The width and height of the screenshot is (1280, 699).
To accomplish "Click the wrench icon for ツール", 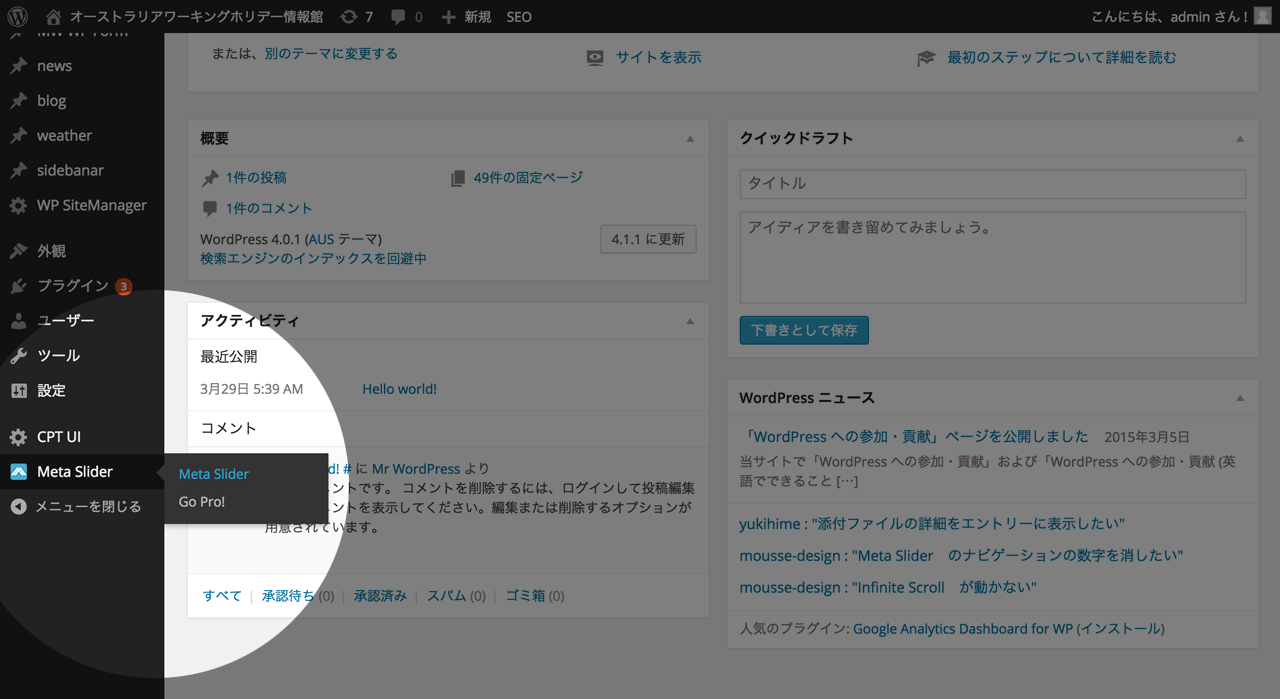I will [18, 356].
